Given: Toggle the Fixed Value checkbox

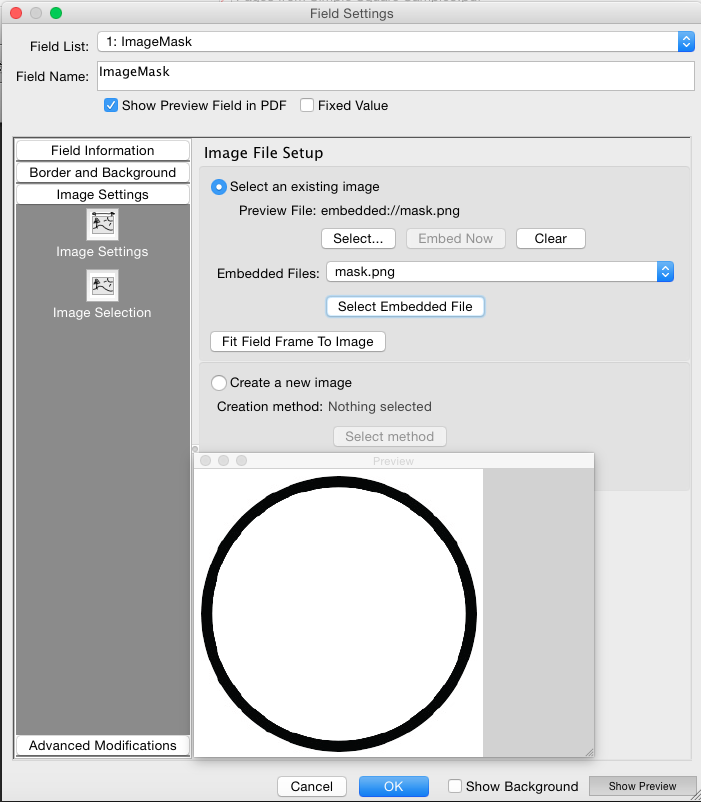Looking at the screenshot, I should 308,105.
